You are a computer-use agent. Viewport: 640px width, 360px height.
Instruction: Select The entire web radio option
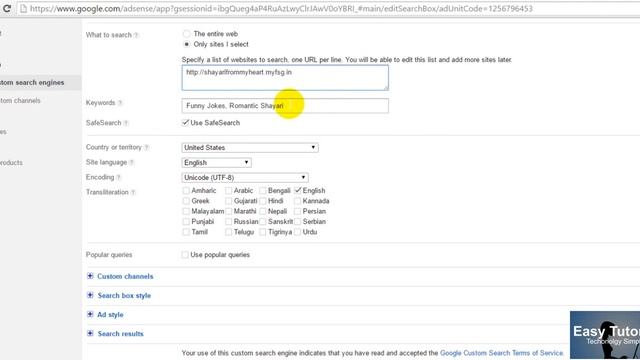point(187,34)
